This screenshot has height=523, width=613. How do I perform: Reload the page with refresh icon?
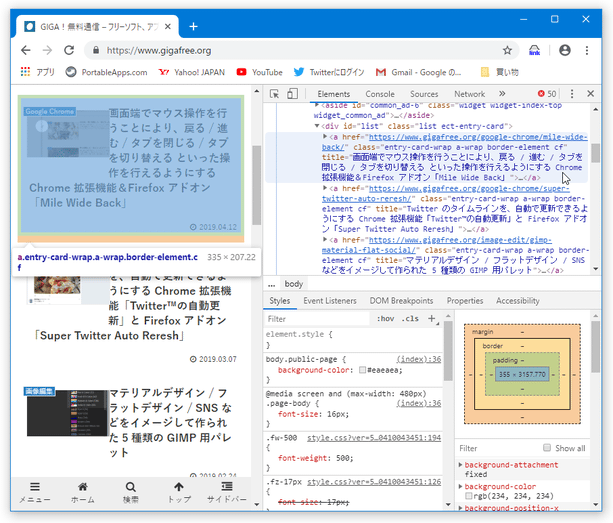point(69,50)
